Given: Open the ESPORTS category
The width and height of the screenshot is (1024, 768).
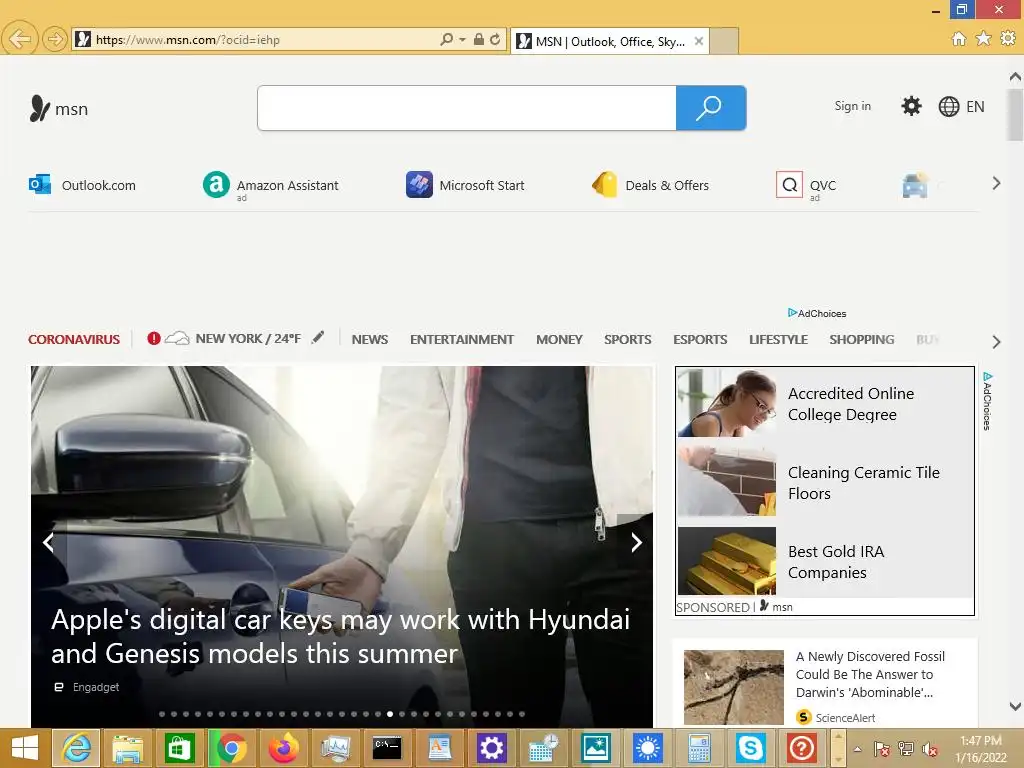Looking at the screenshot, I should [700, 340].
